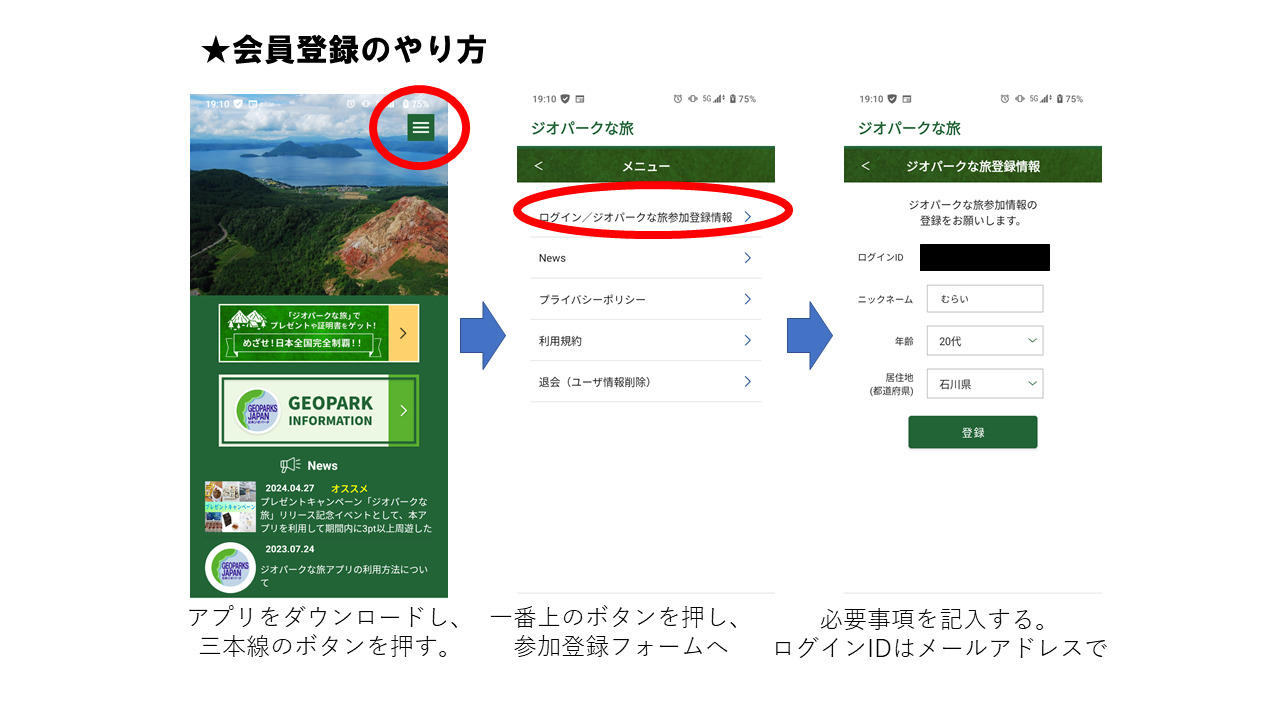Open ログイン／ジオパークな旅参加登録情報 menu entry
Screen dimensions: 1280x720
click(x=646, y=217)
